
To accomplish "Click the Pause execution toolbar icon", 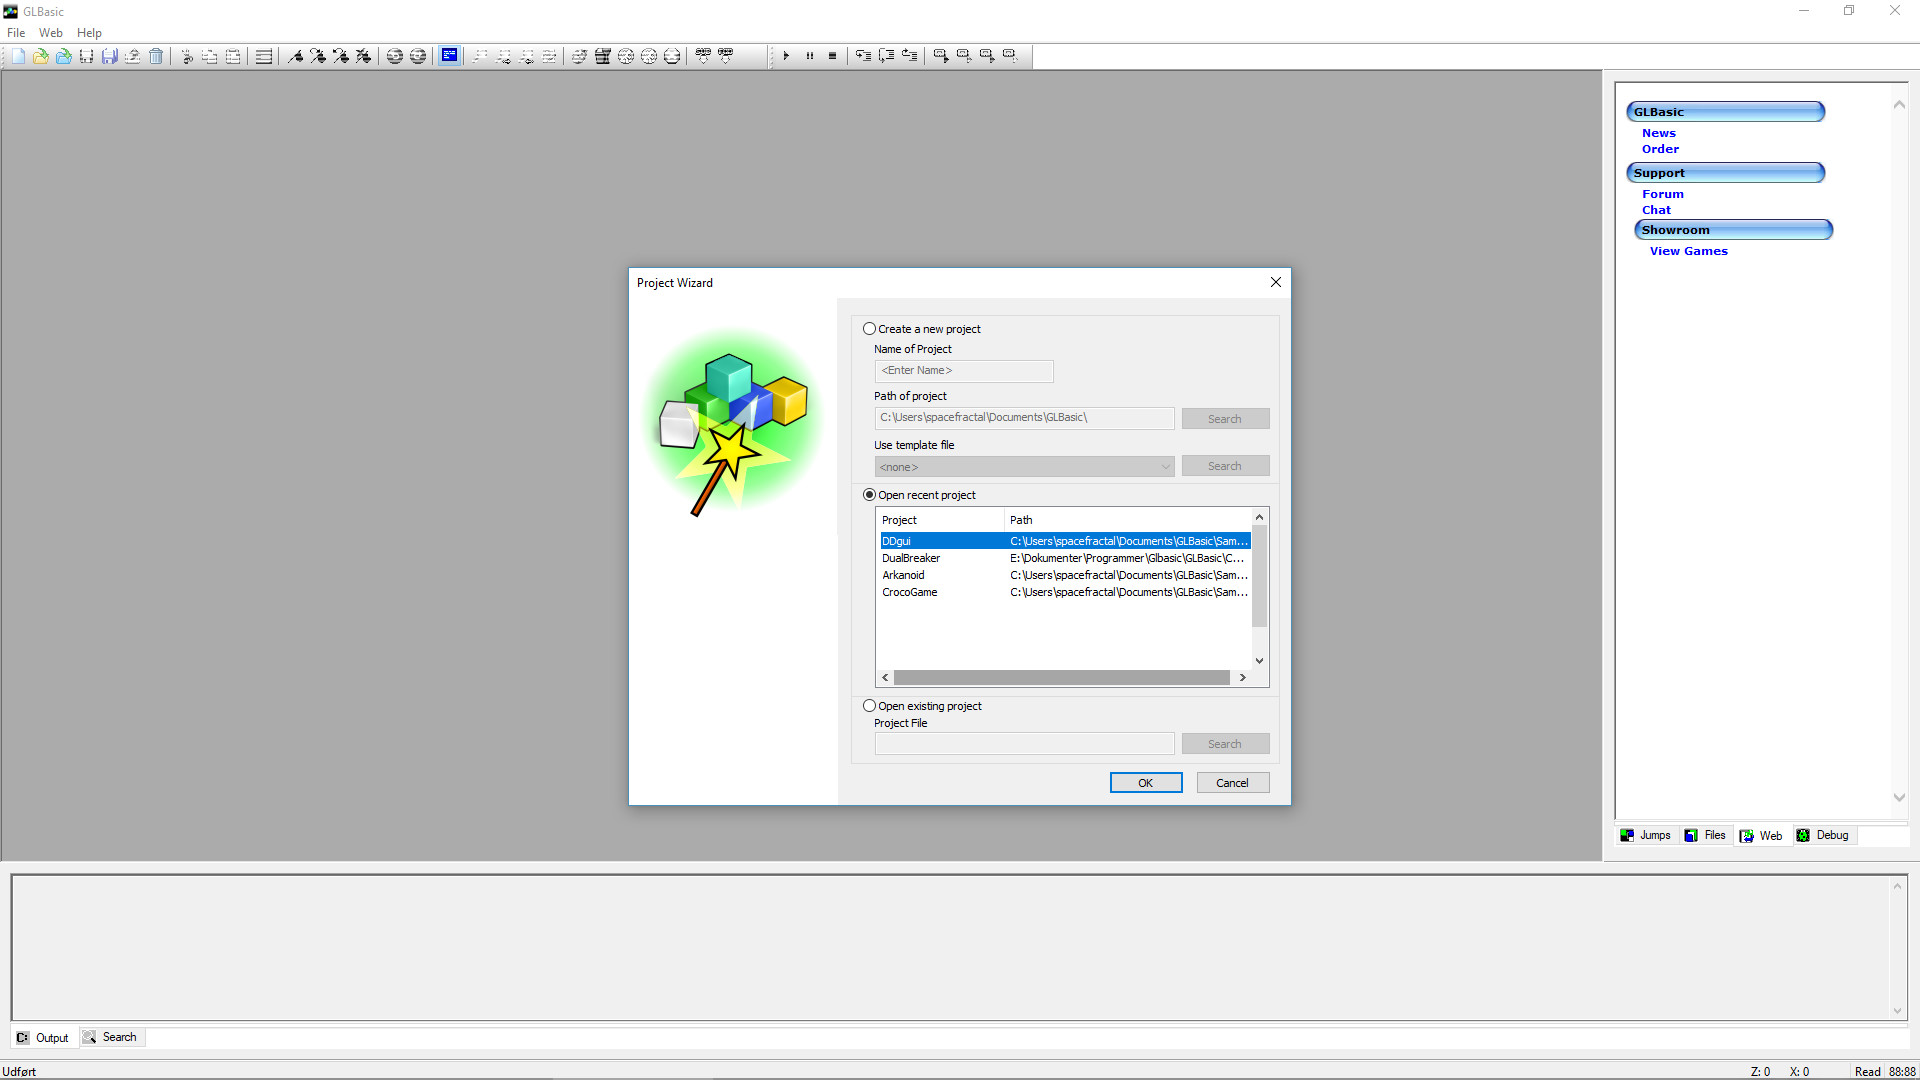I will [x=808, y=55].
